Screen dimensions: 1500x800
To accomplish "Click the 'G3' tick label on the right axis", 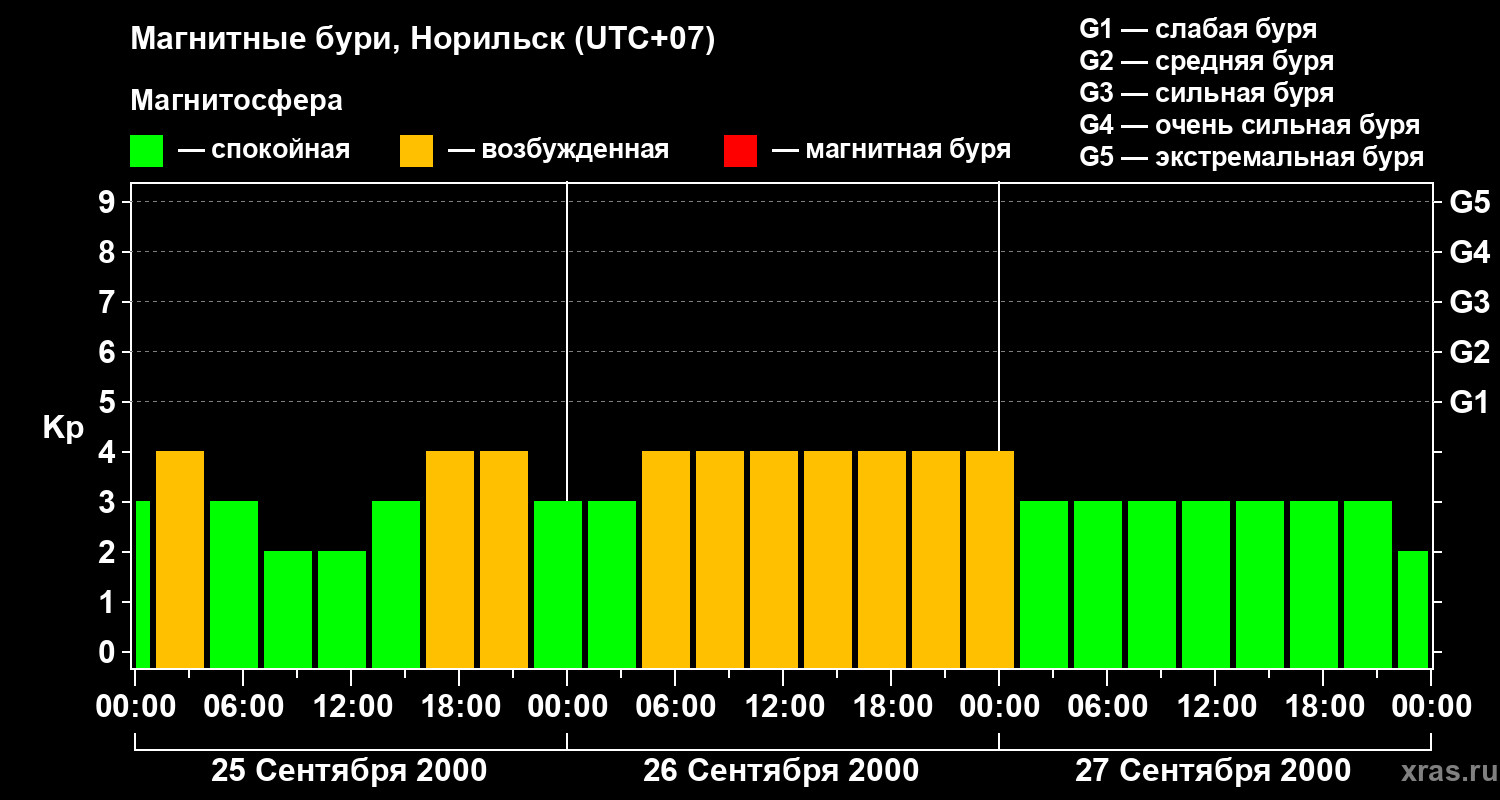I will coord(1469,302).
